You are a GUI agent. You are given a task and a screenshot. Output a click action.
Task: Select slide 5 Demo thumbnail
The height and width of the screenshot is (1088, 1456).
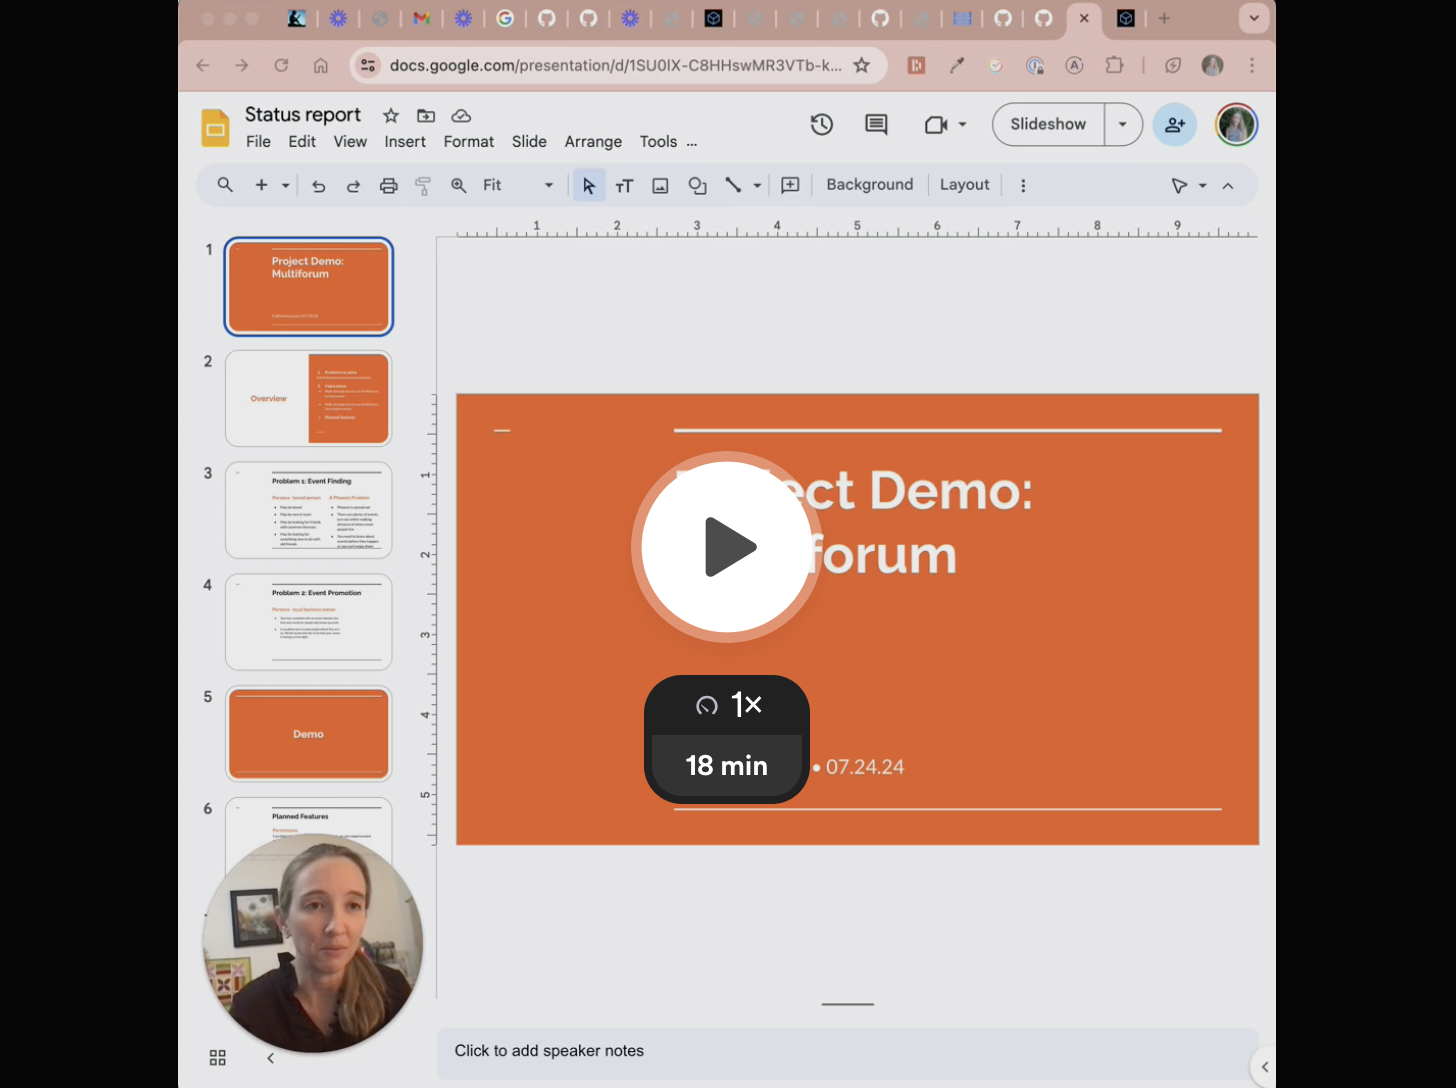[x=309, y=734]
